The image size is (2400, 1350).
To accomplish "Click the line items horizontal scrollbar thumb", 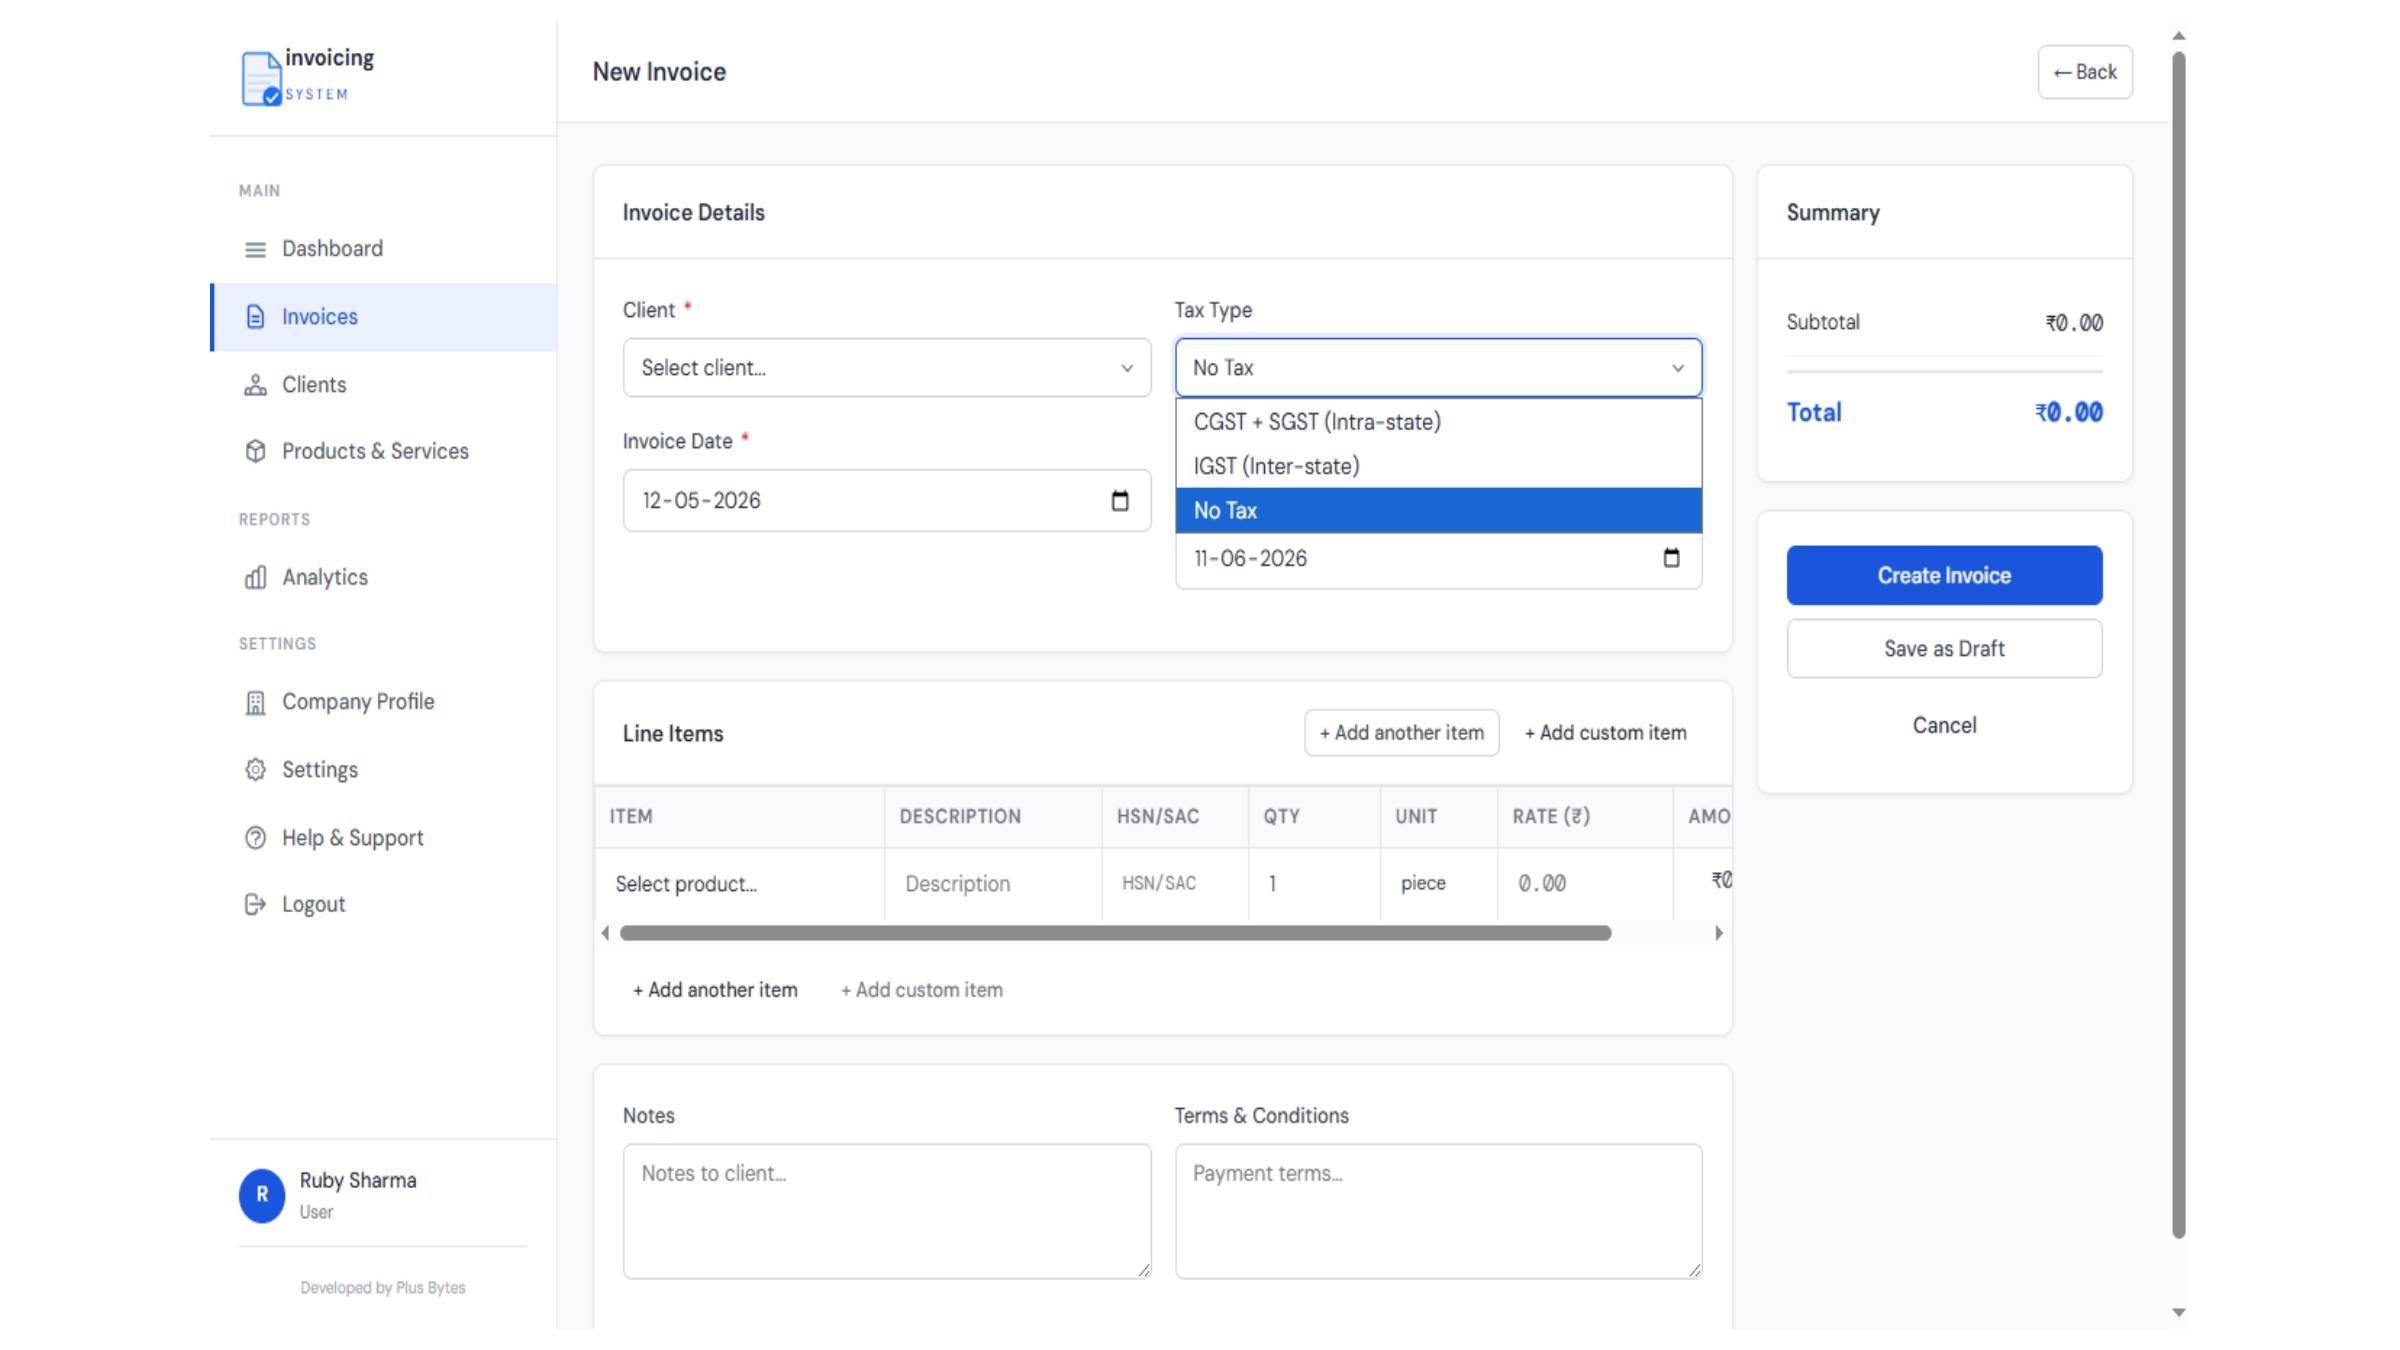I will [1115, 933].
